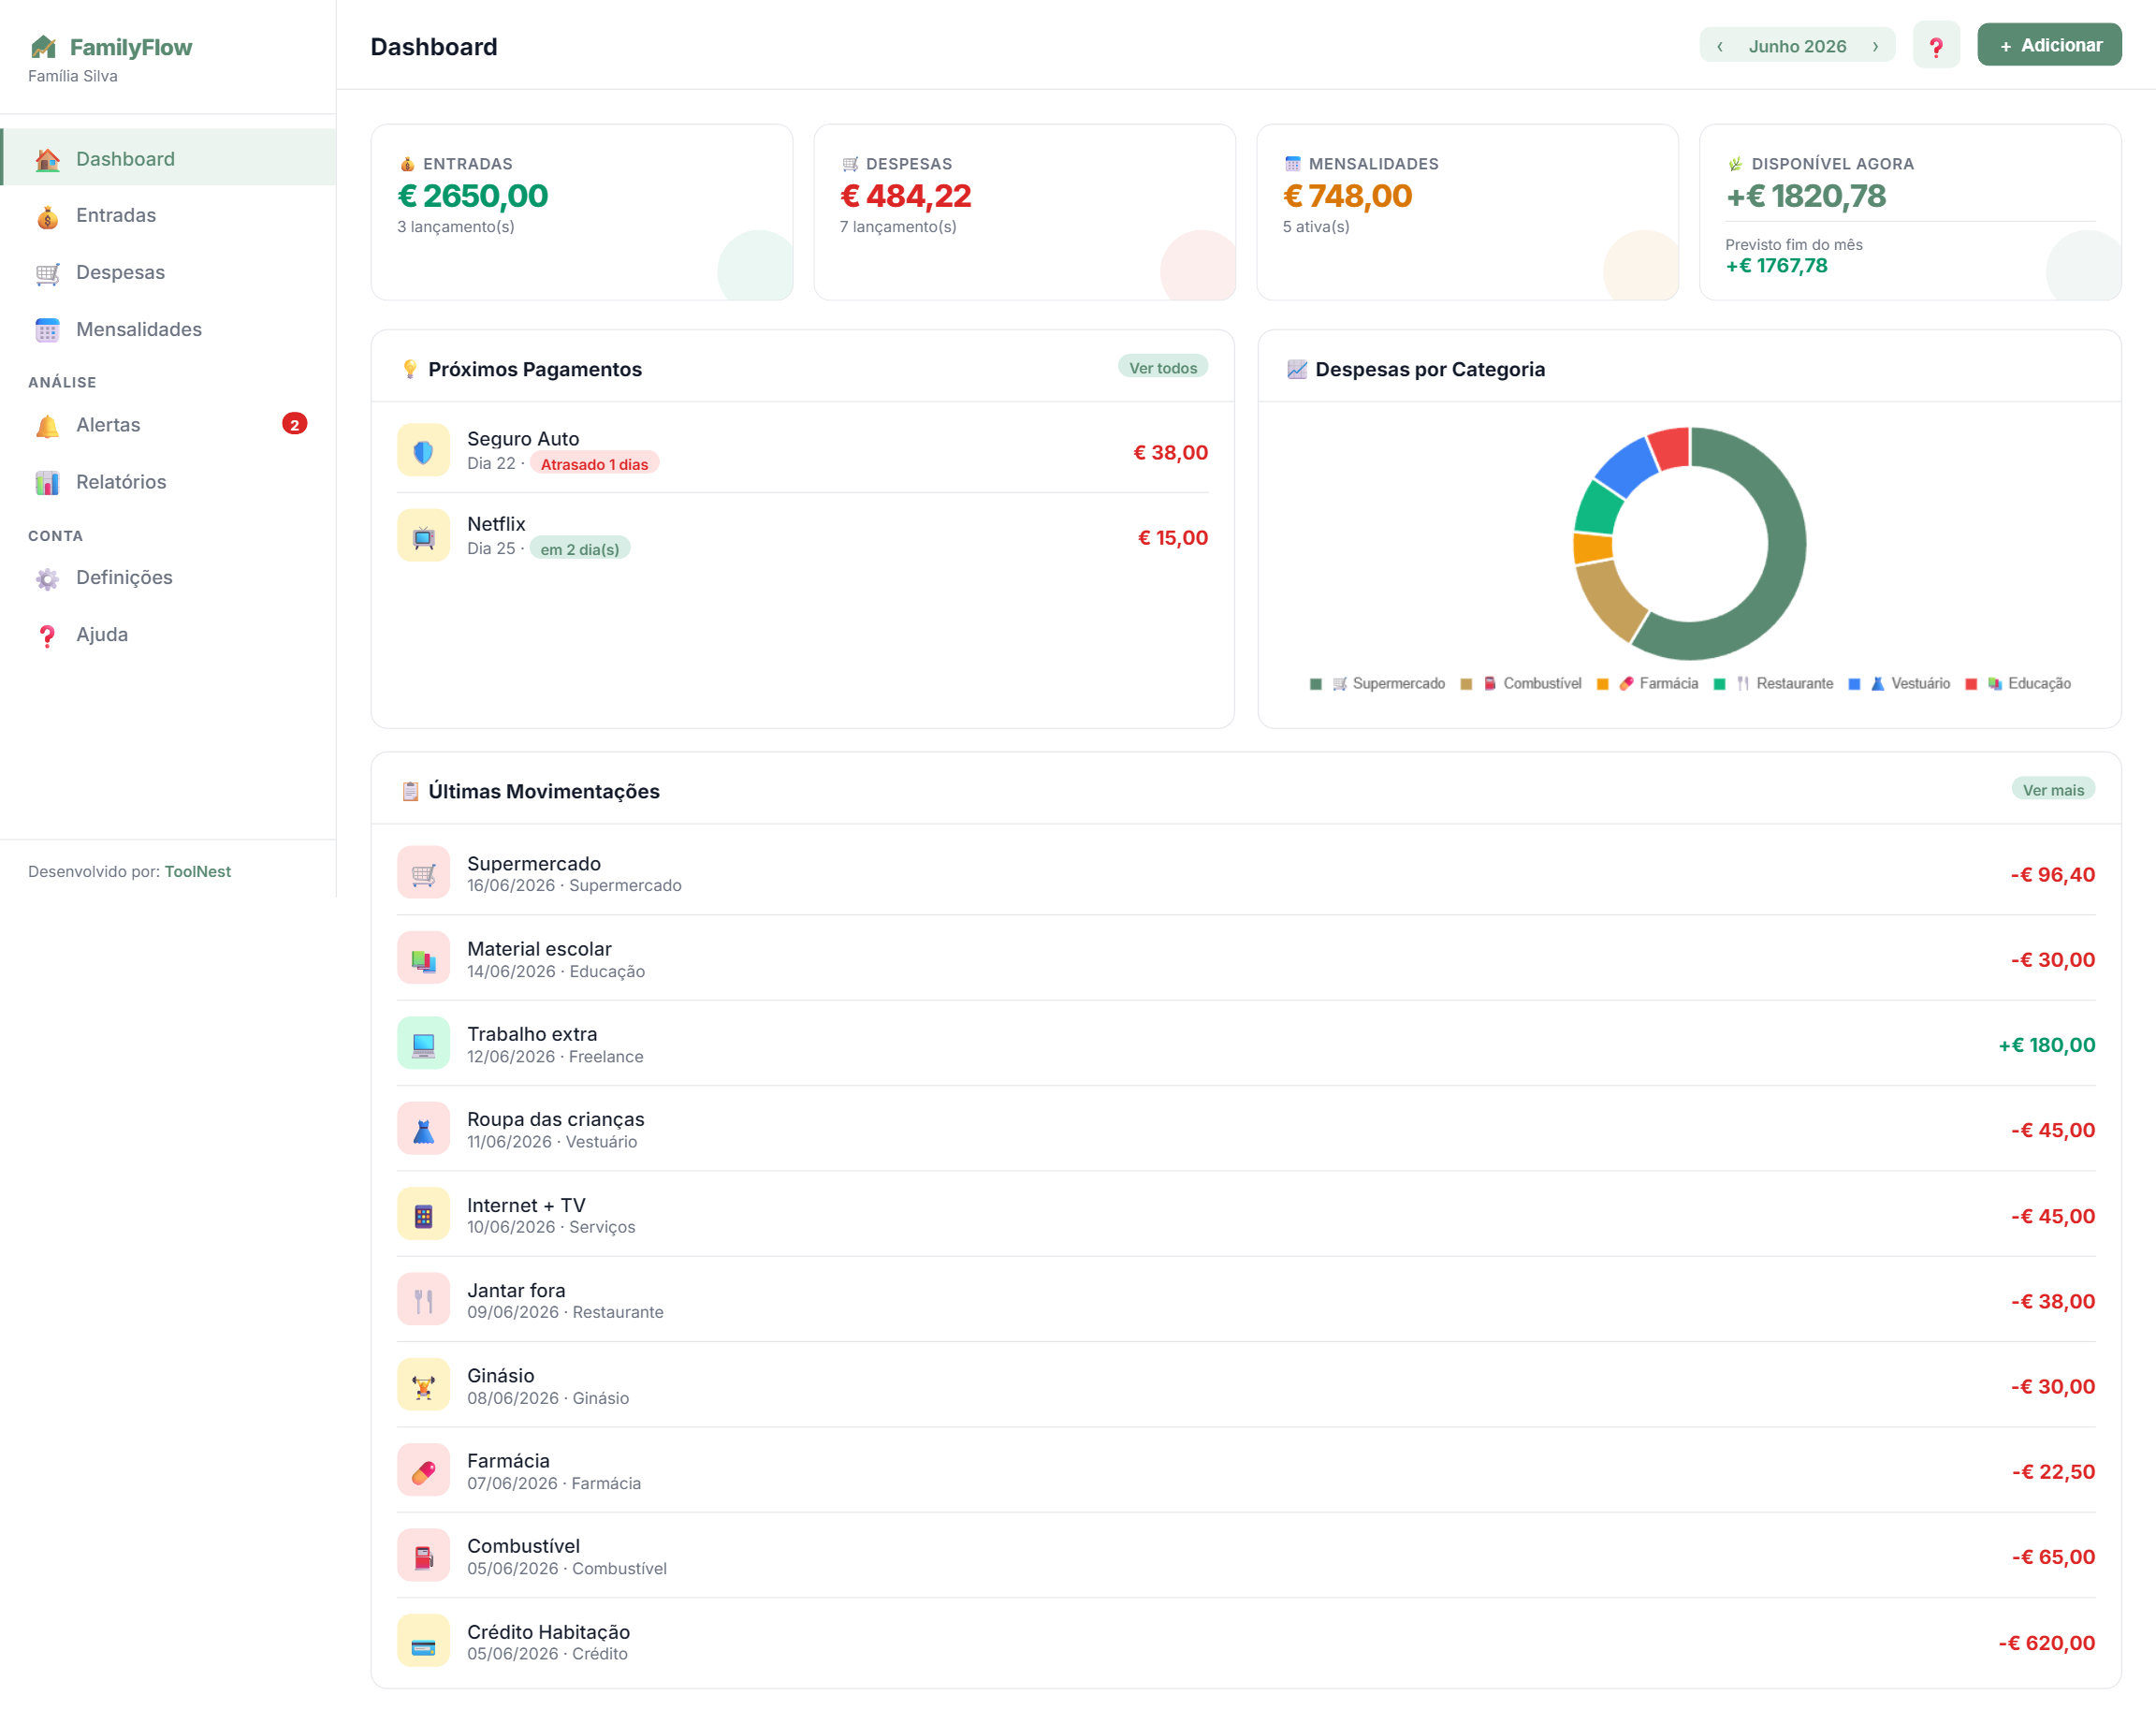
Task: Click the blue Vestuário donut segment
Action: pyautogui.click(x=1627, y=465)
